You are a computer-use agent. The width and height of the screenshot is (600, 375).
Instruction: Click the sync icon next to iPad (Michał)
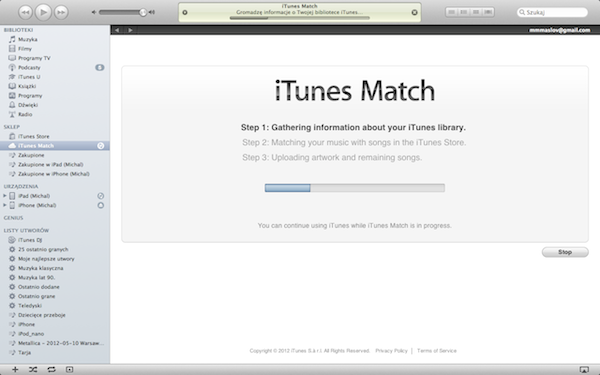[101, 196]
